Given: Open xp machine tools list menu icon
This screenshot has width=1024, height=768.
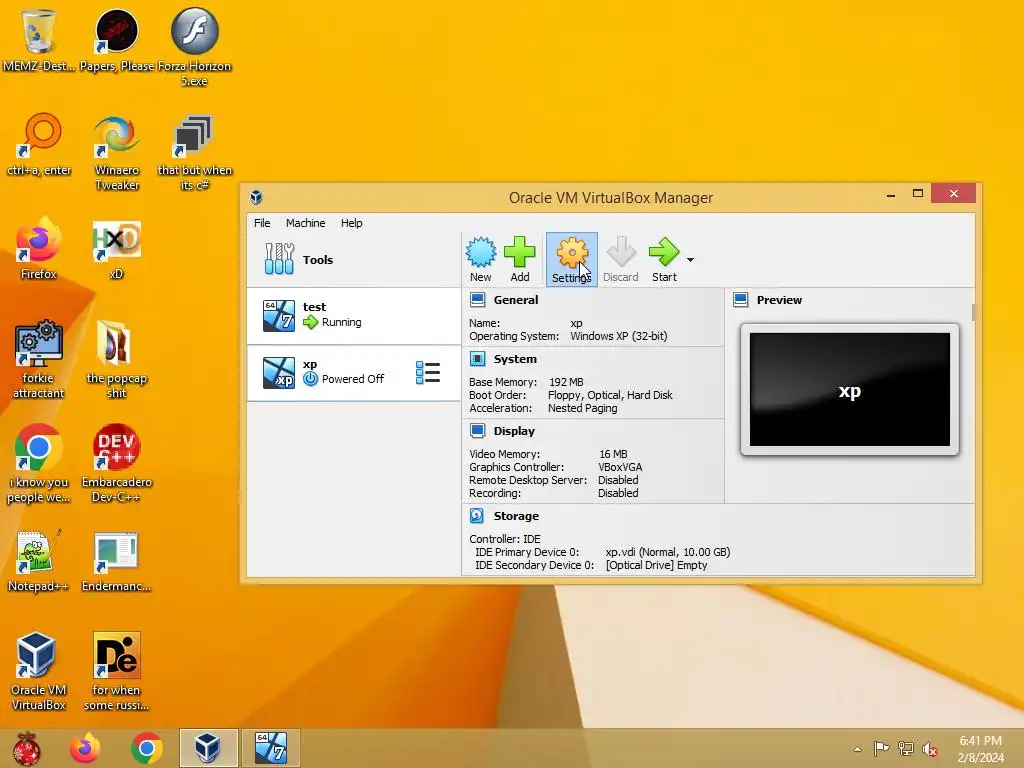Looking at the screenshot, I should (x=428, y=373).
